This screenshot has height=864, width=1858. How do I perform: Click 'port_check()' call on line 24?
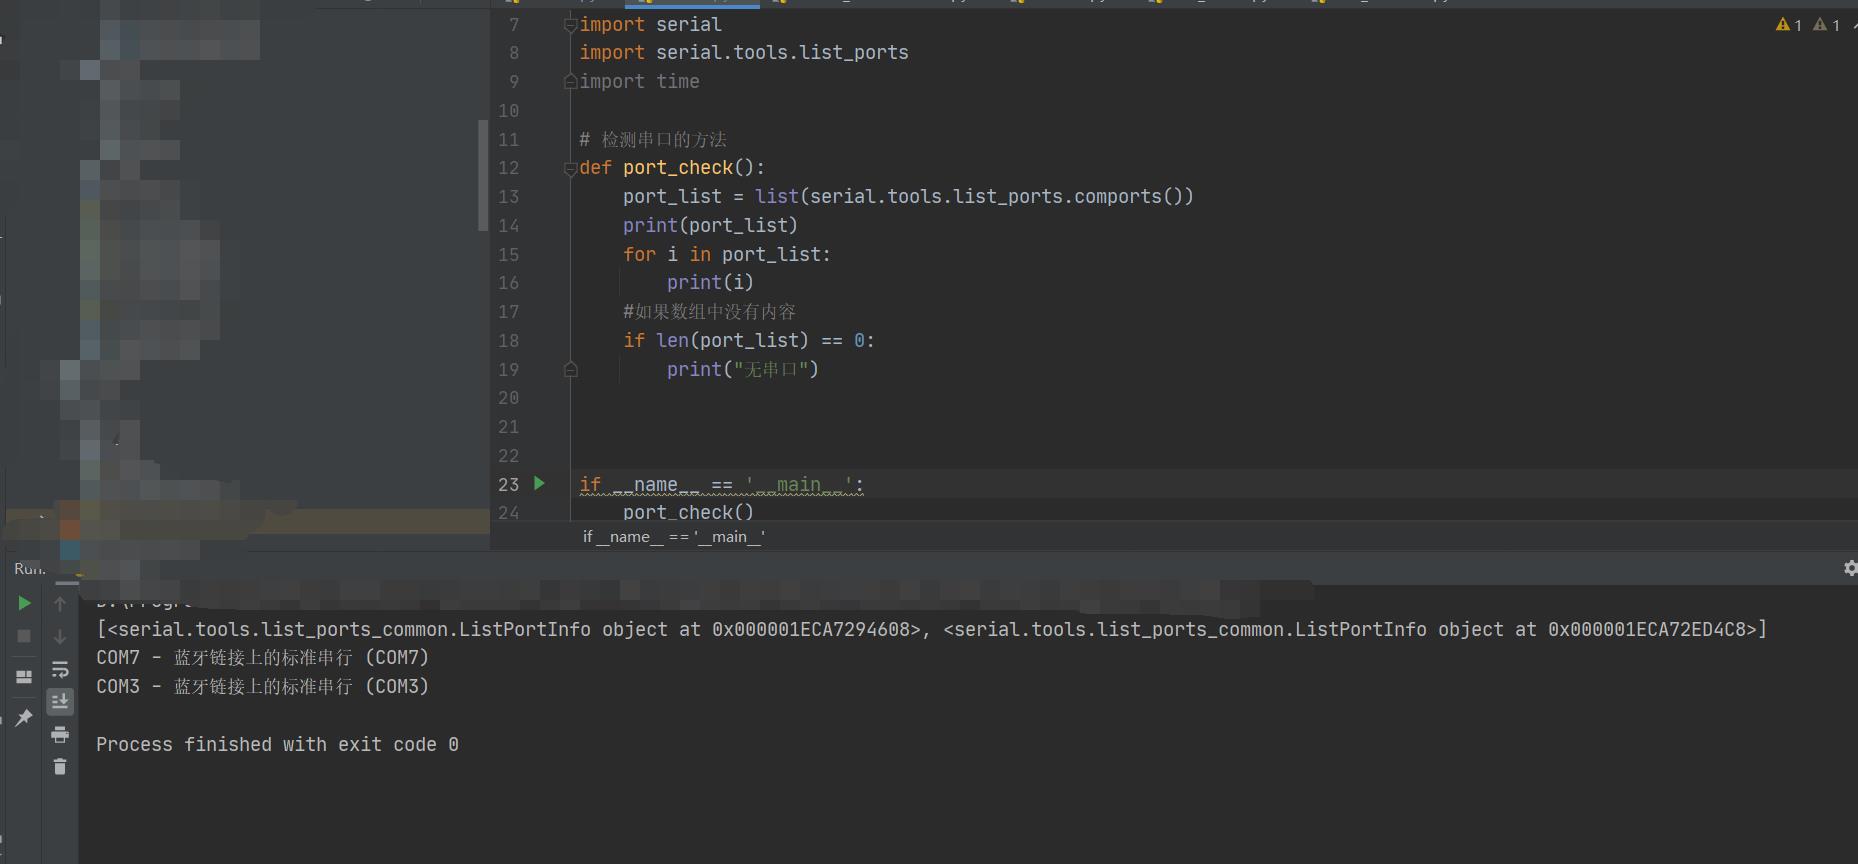688,512
